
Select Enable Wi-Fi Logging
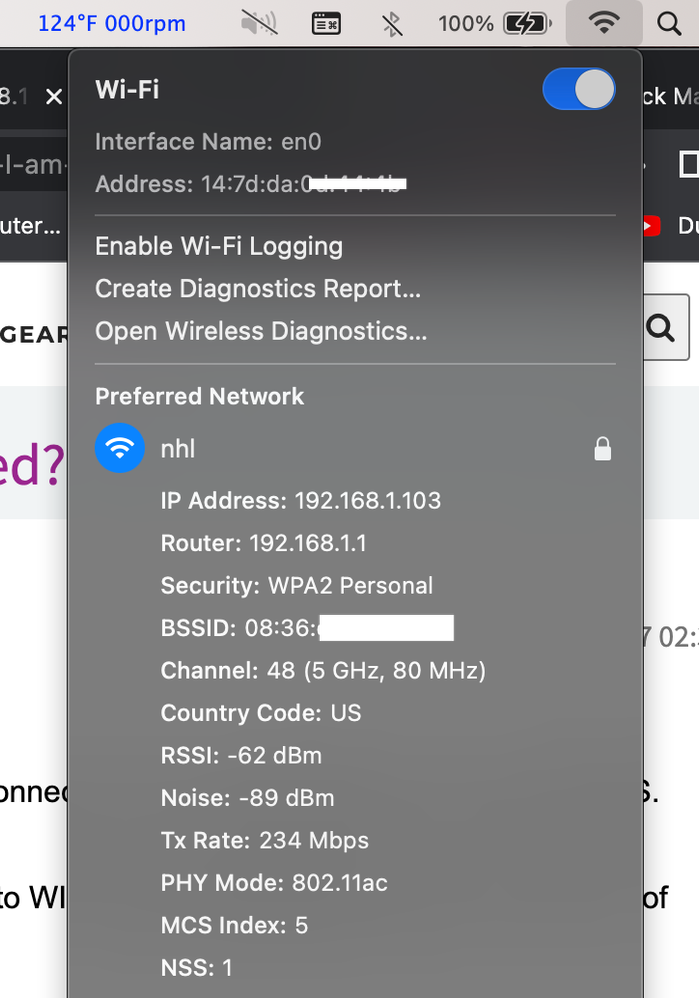[x=219, y=246]
